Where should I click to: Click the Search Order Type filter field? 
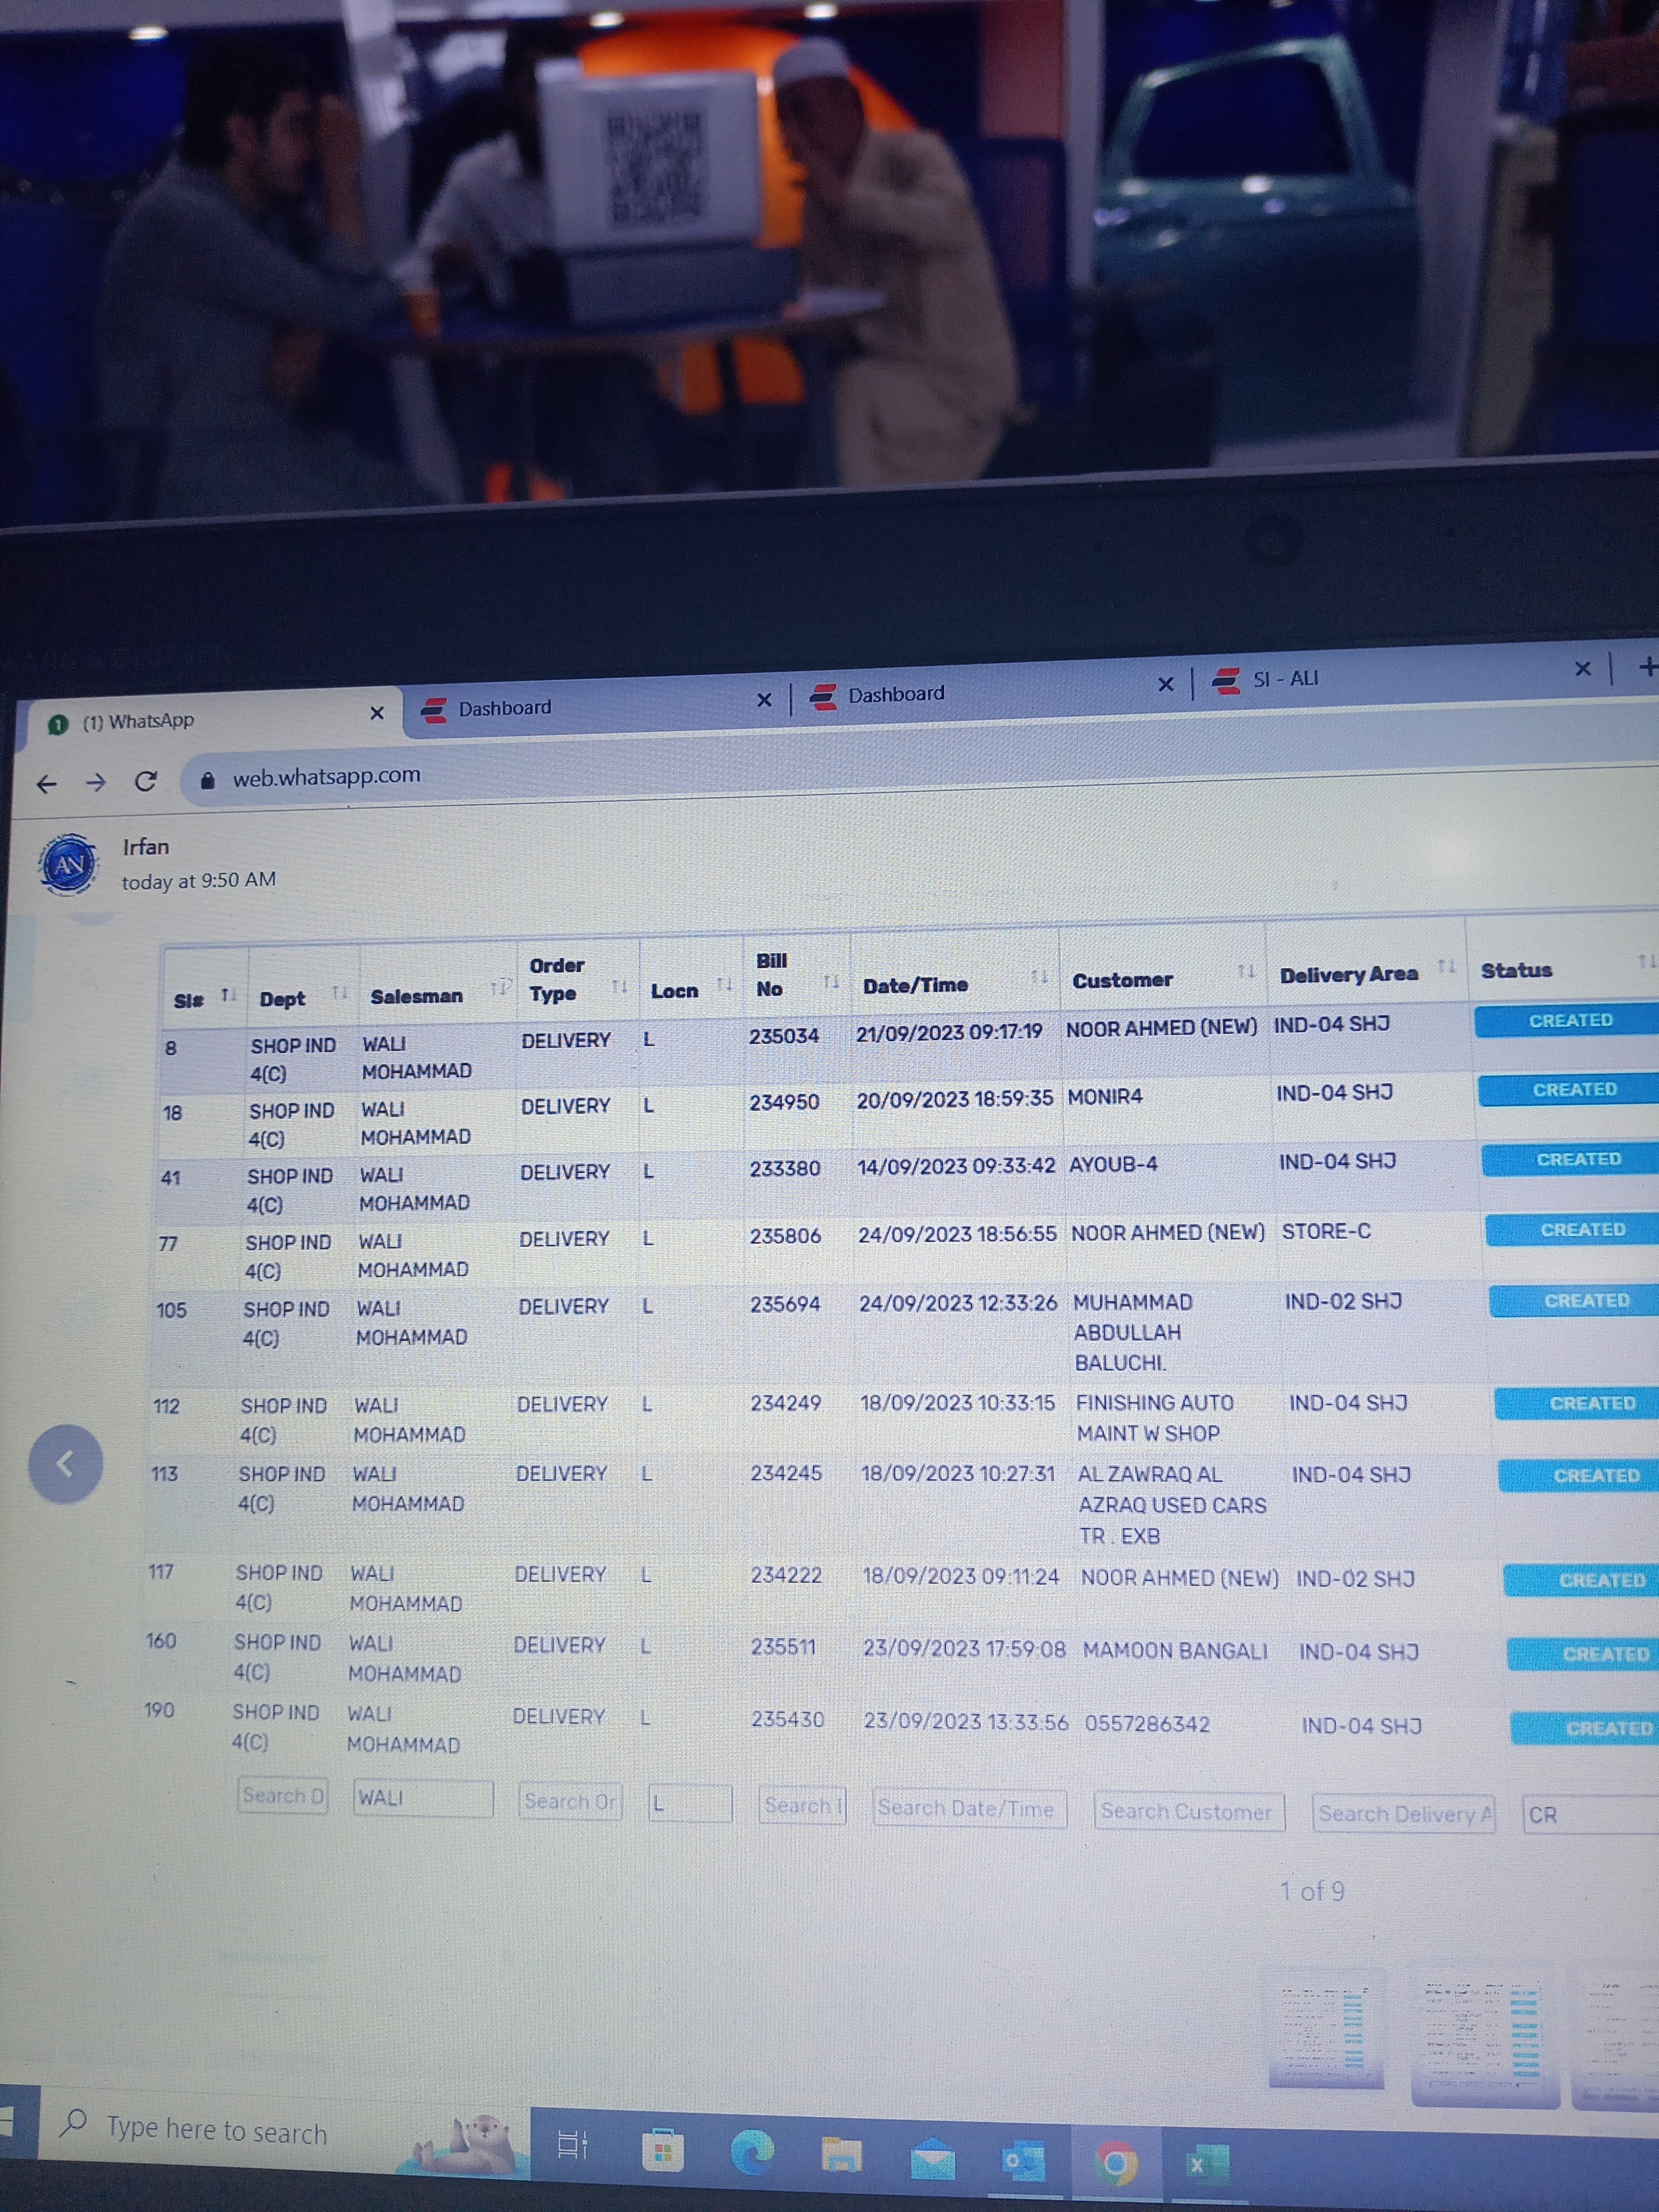[x=570, y=1802]
